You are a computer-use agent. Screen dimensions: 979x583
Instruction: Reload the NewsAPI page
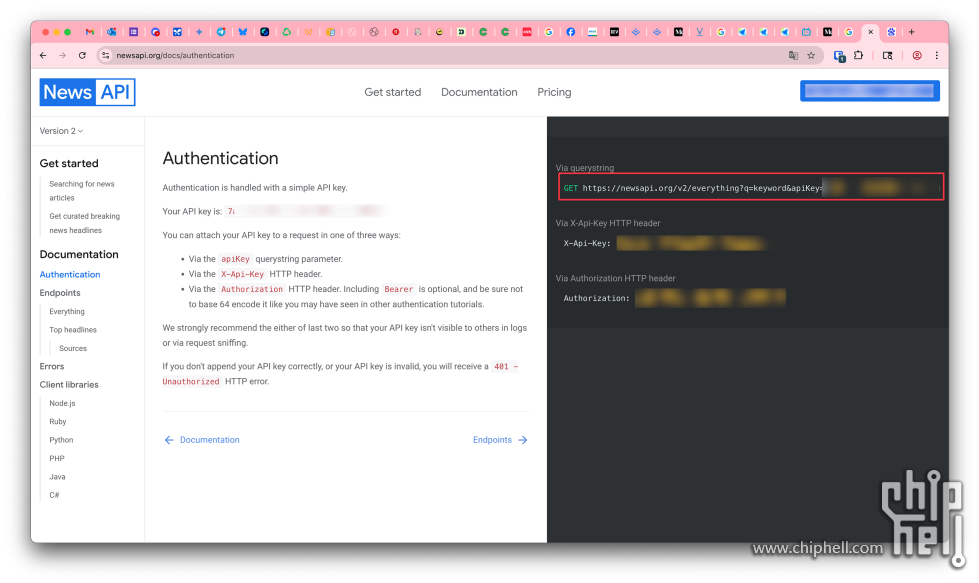coord(82,56)
